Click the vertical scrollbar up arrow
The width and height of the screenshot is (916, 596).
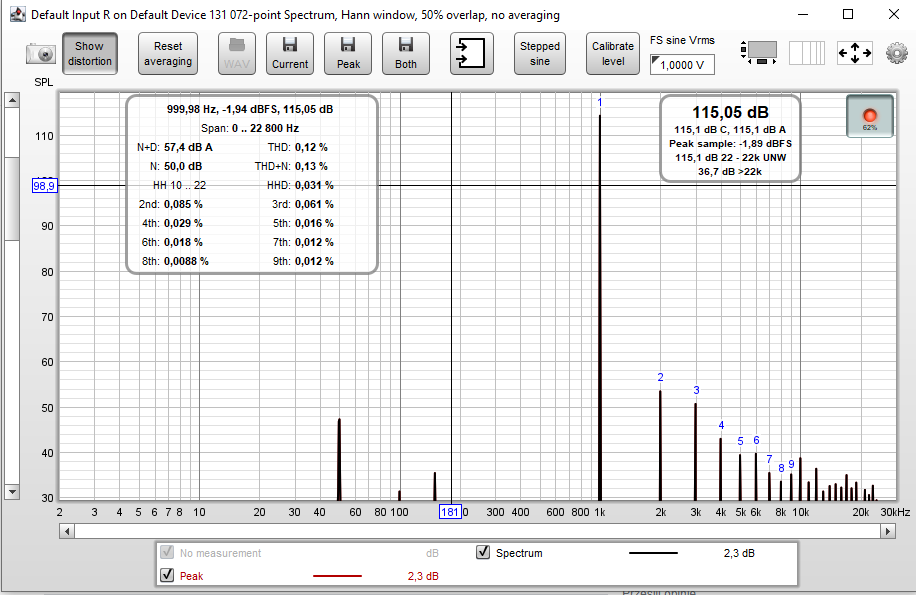pyautogui.click(x=12, y=101)
